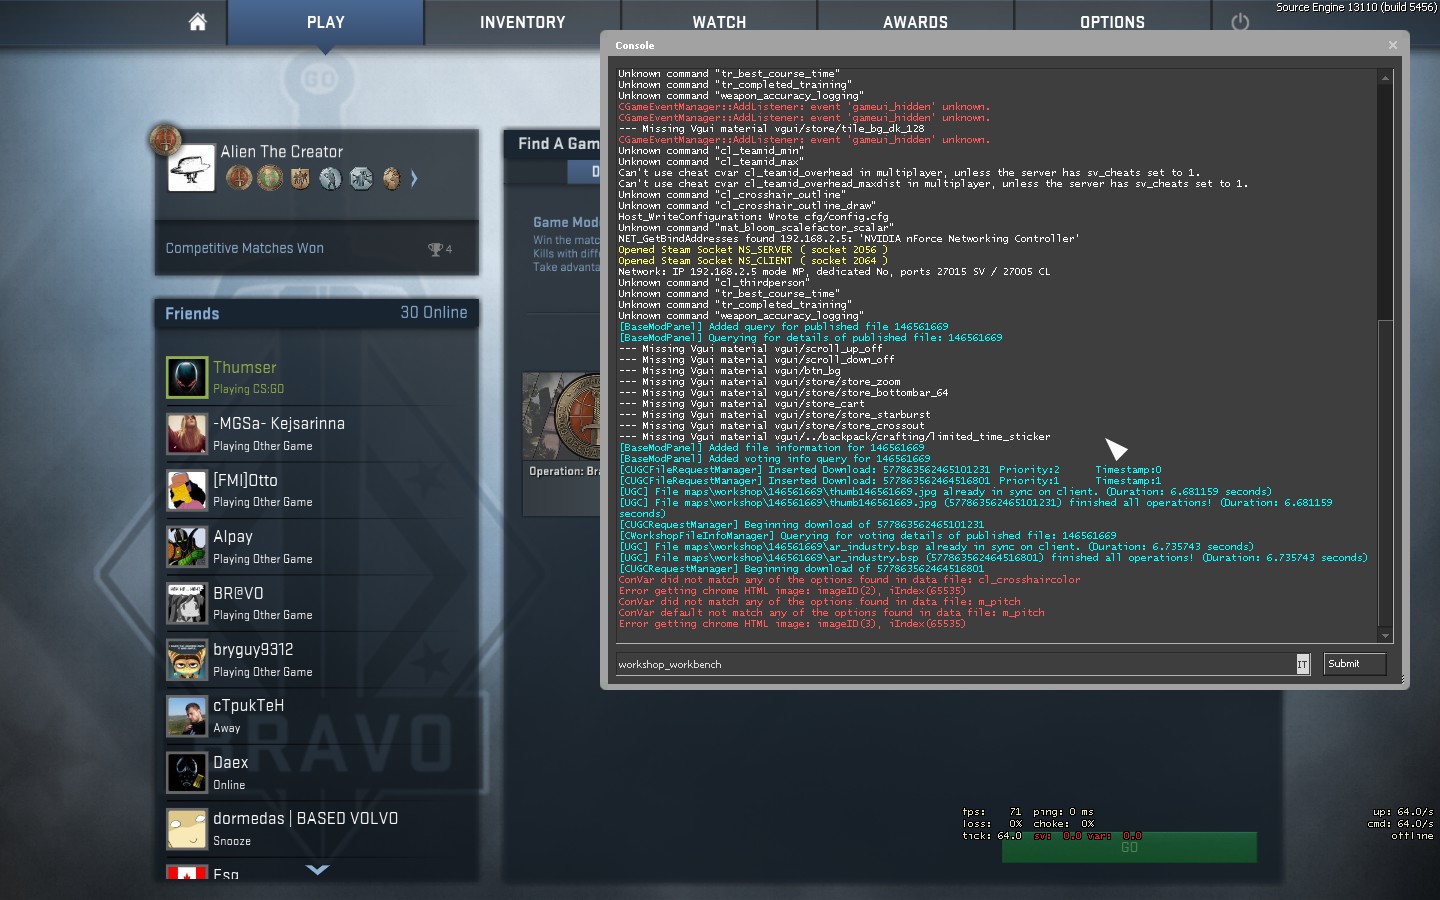Screen dimensions: 1440x900
Task: Click the console scrollbar thumb
Action: tap(1385, 473)
